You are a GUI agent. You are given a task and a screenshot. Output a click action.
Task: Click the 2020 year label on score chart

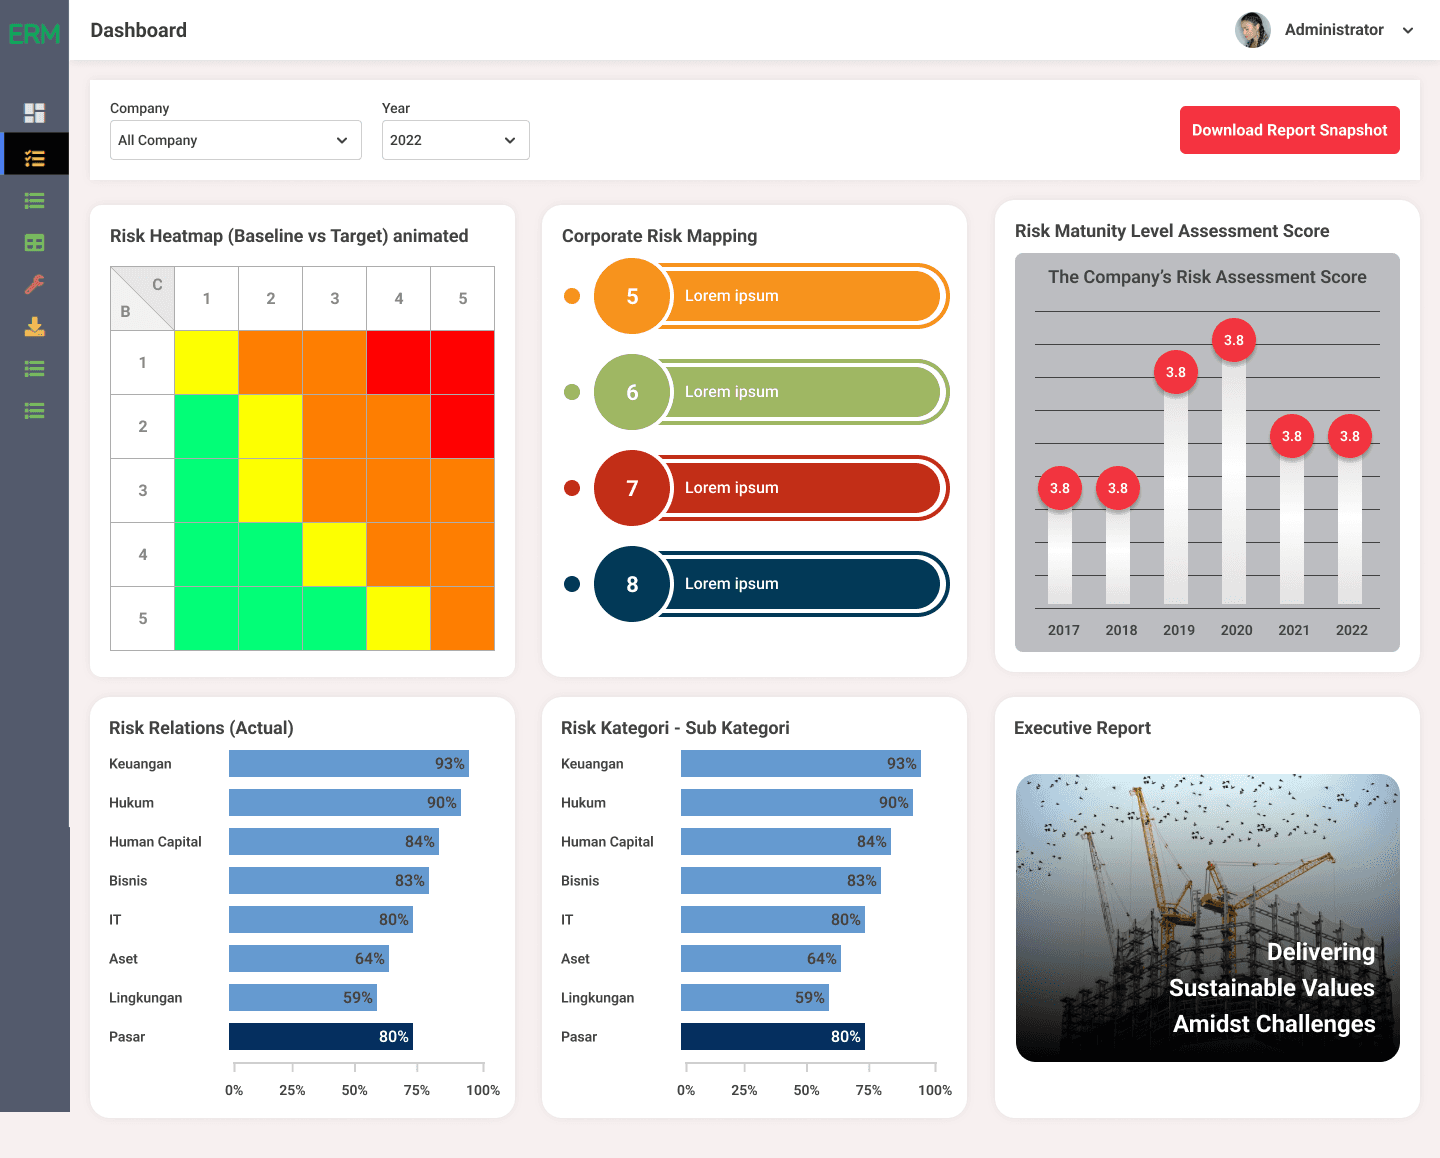(1237, 630)
